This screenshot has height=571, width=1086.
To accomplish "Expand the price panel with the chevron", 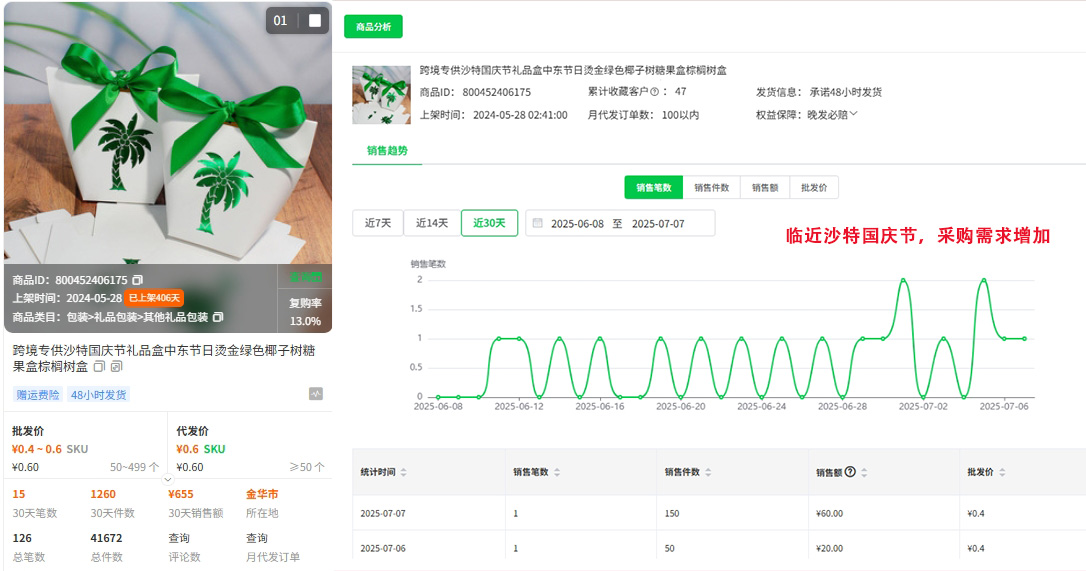I will click(168, 479).
